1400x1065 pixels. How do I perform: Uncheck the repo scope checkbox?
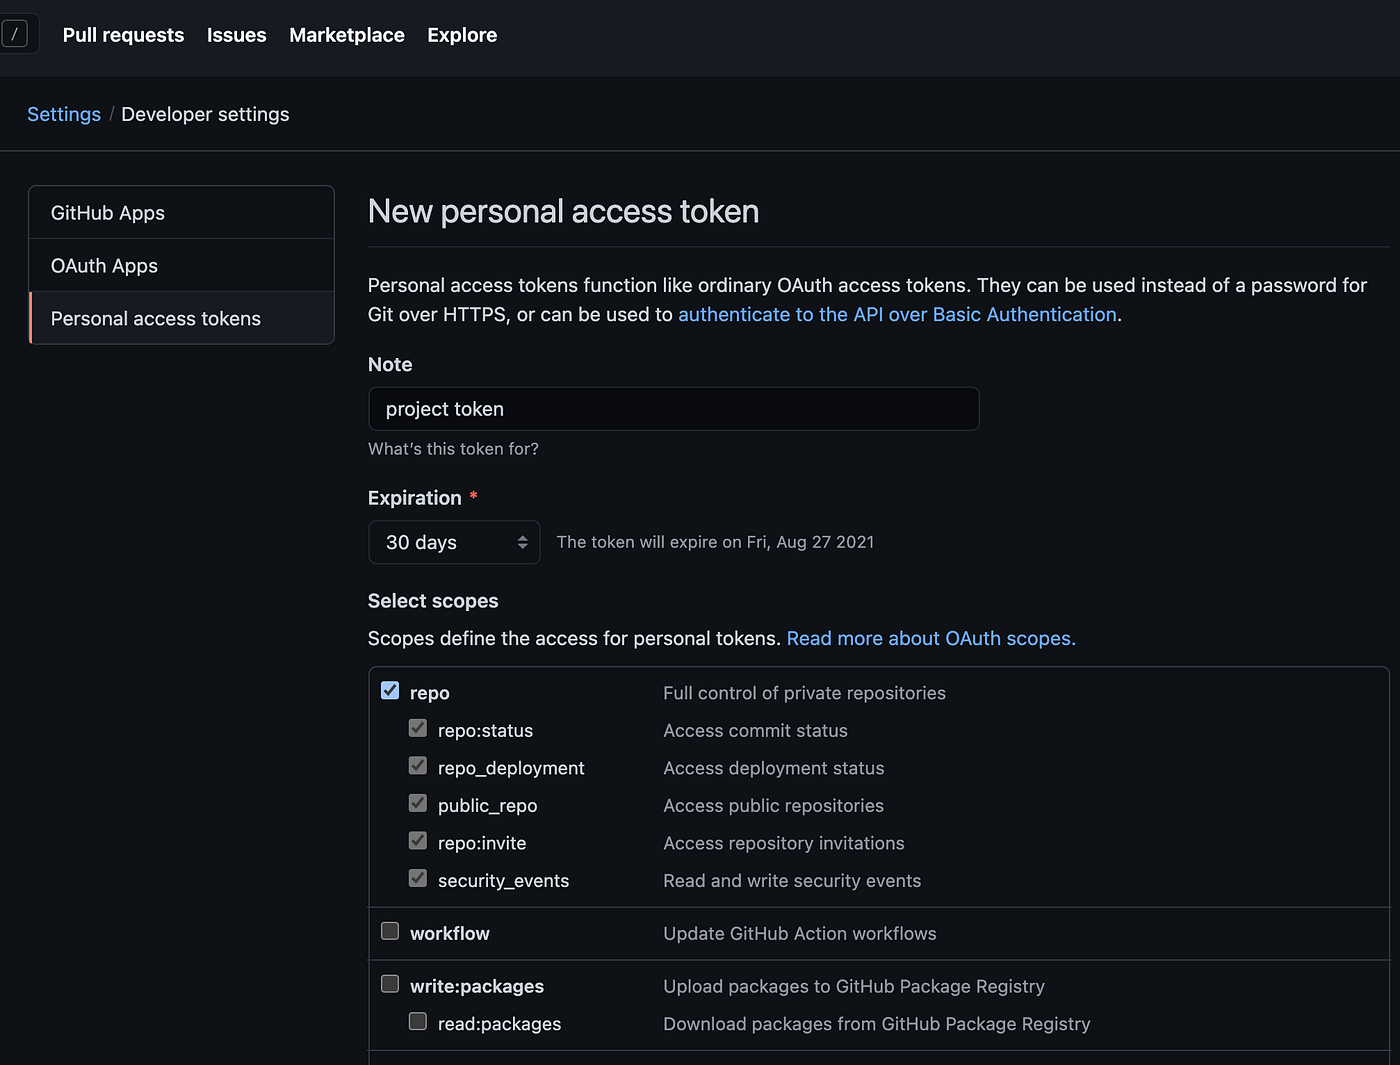(x=390, y=691)
